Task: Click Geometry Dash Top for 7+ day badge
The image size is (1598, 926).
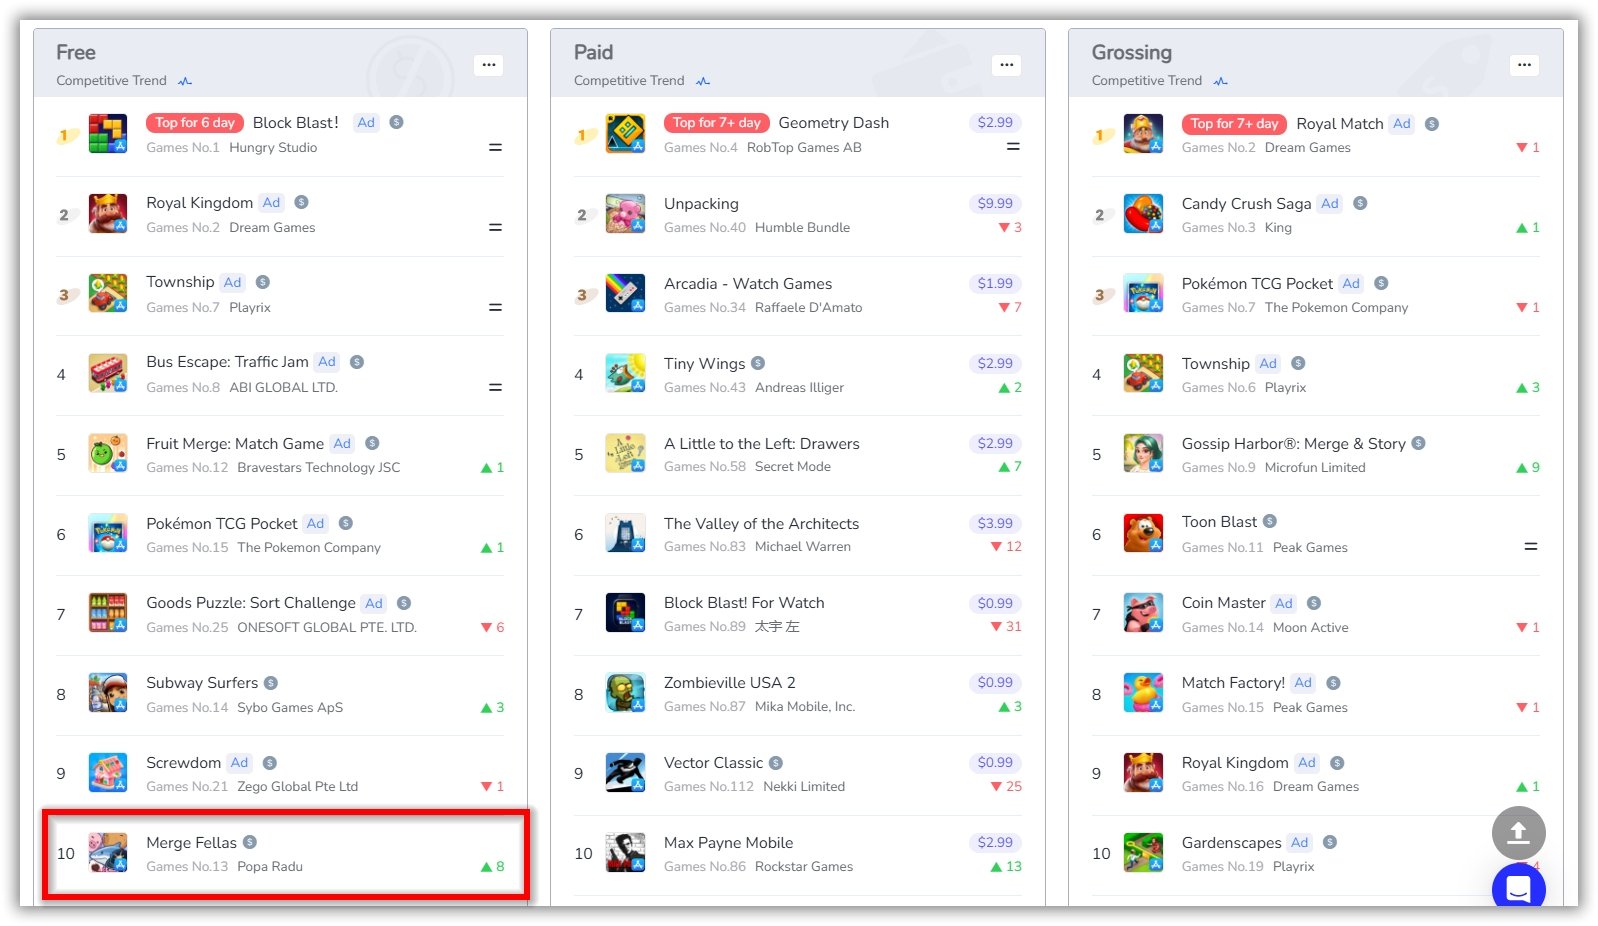Action: [x=716, y=123]
